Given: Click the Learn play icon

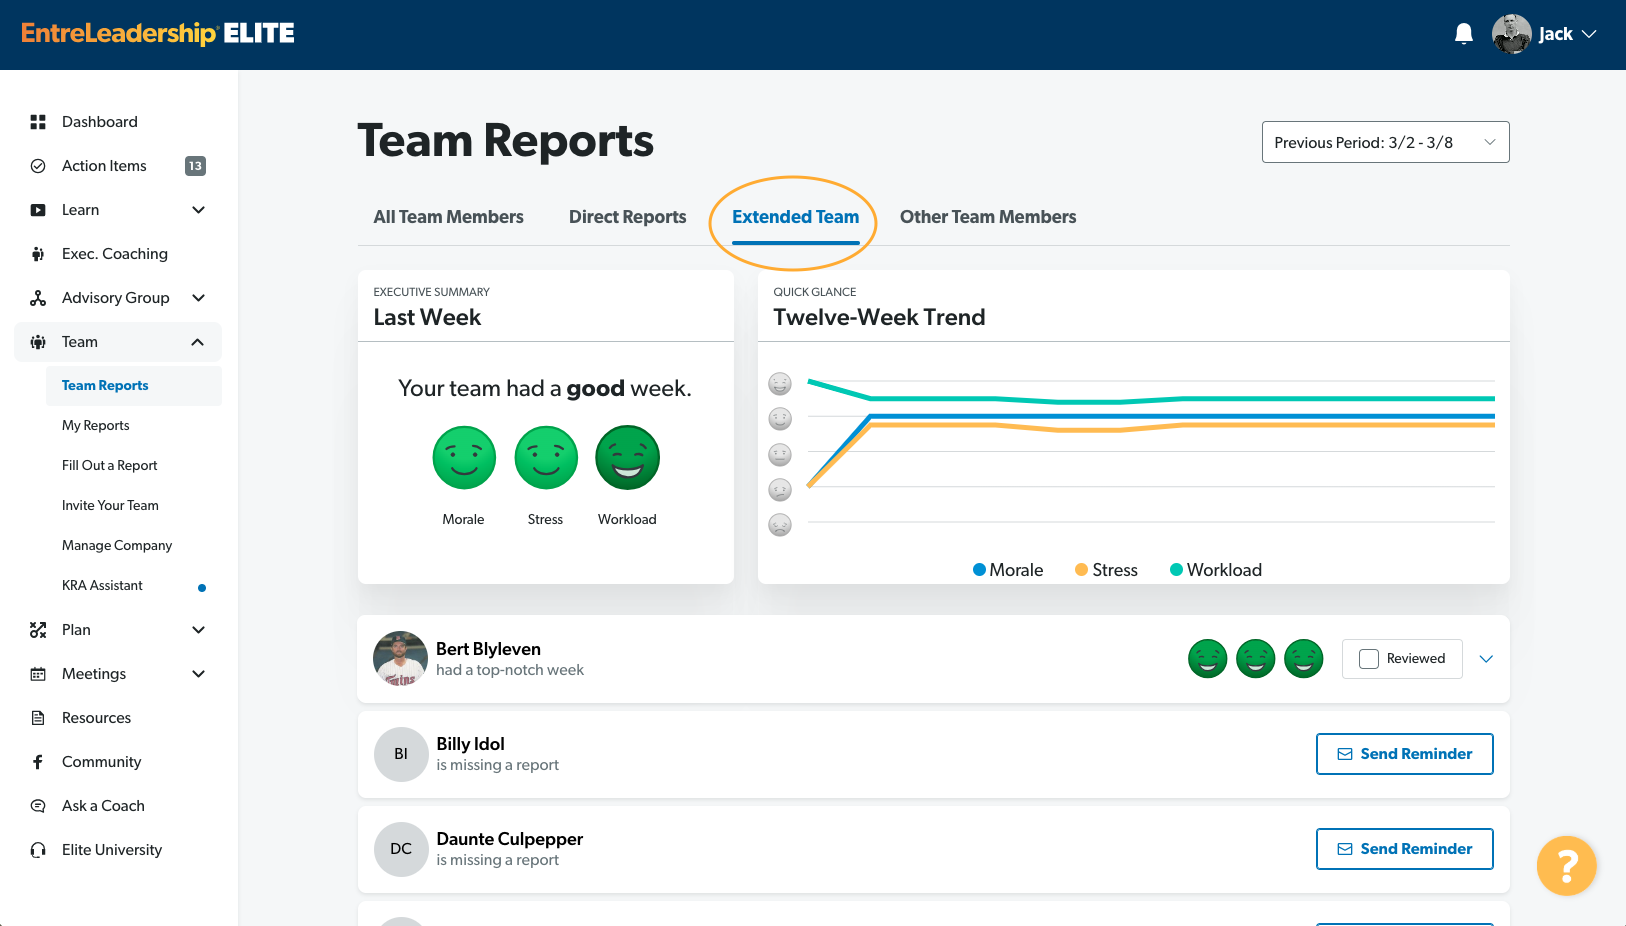Looking at the screenshot, I should tap(38, 210).
